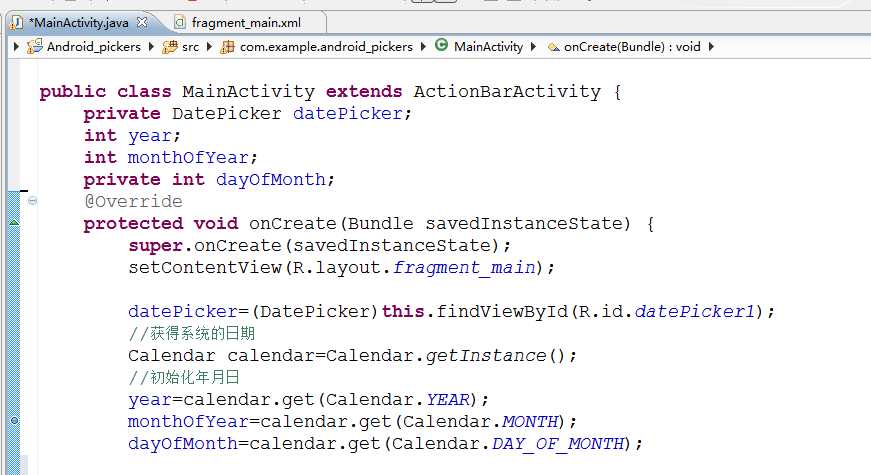Click the comment //初始化年月日
This screenshot has height=475, width=871.
tap(184, 378)
